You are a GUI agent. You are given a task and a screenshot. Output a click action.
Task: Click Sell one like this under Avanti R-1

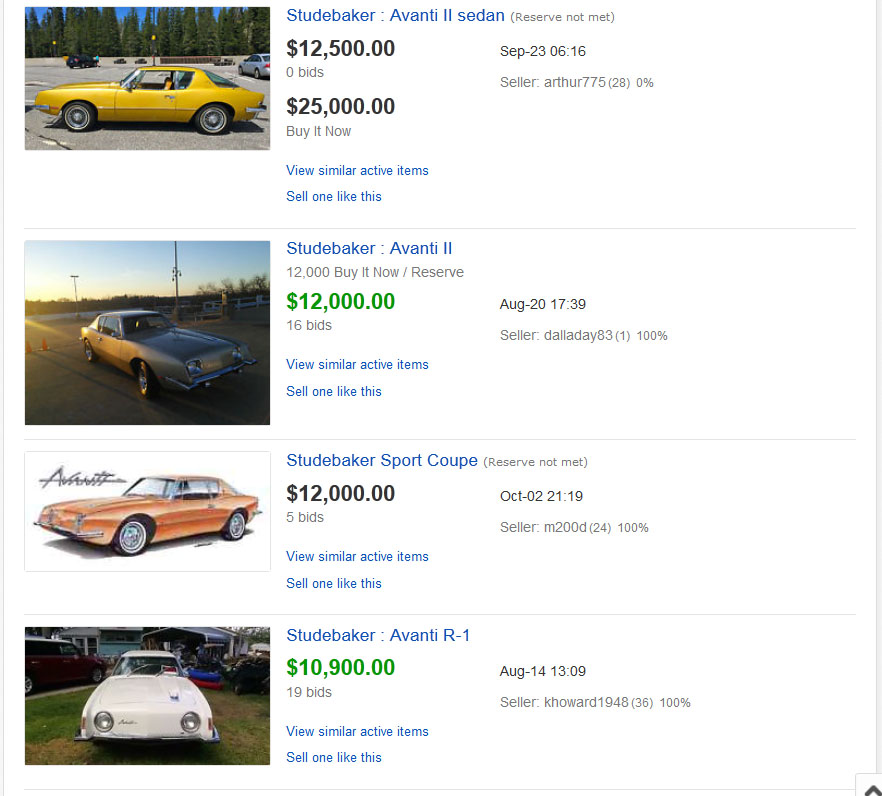pos(334,758)
